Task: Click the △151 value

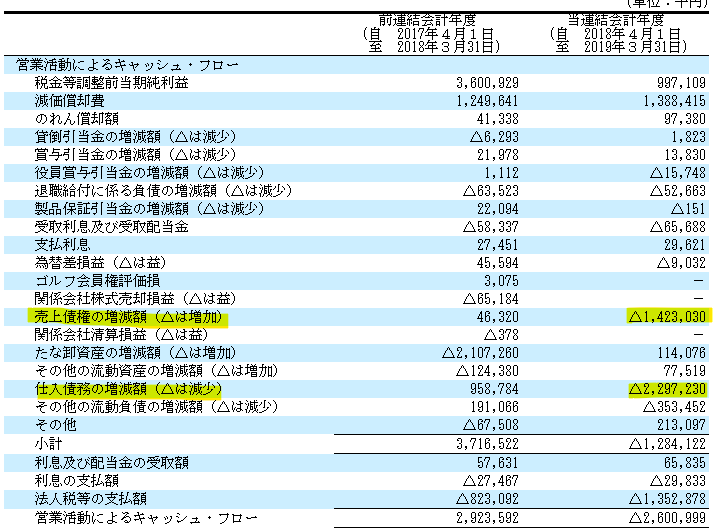Action: (689, 209)
